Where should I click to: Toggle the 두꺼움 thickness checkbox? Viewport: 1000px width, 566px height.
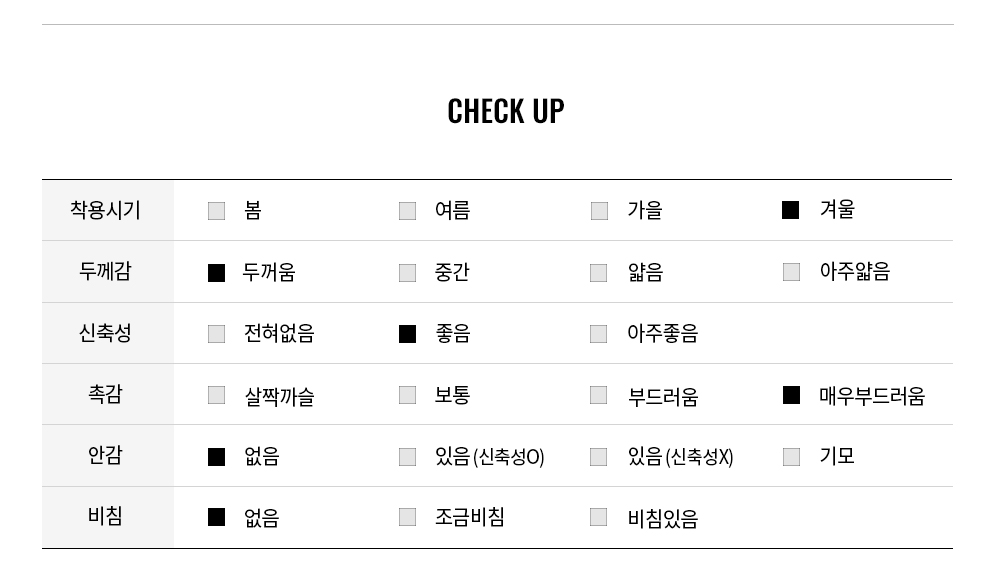(x=216, y=273)
